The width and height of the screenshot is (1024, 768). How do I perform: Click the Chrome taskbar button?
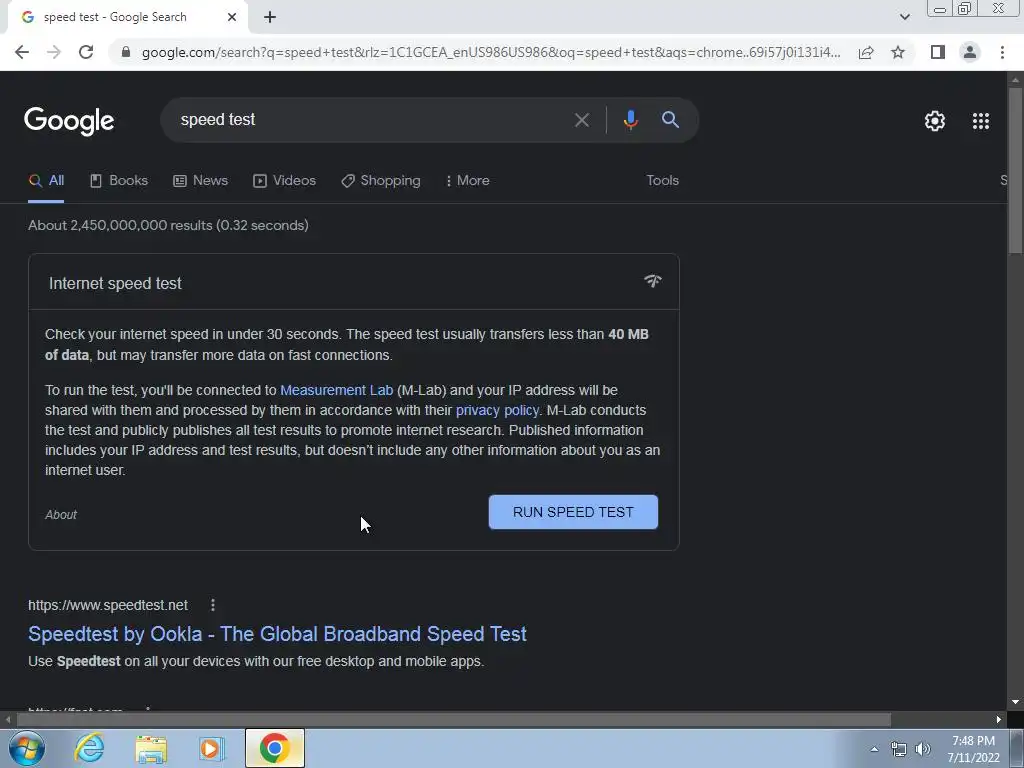click(275, 748)
